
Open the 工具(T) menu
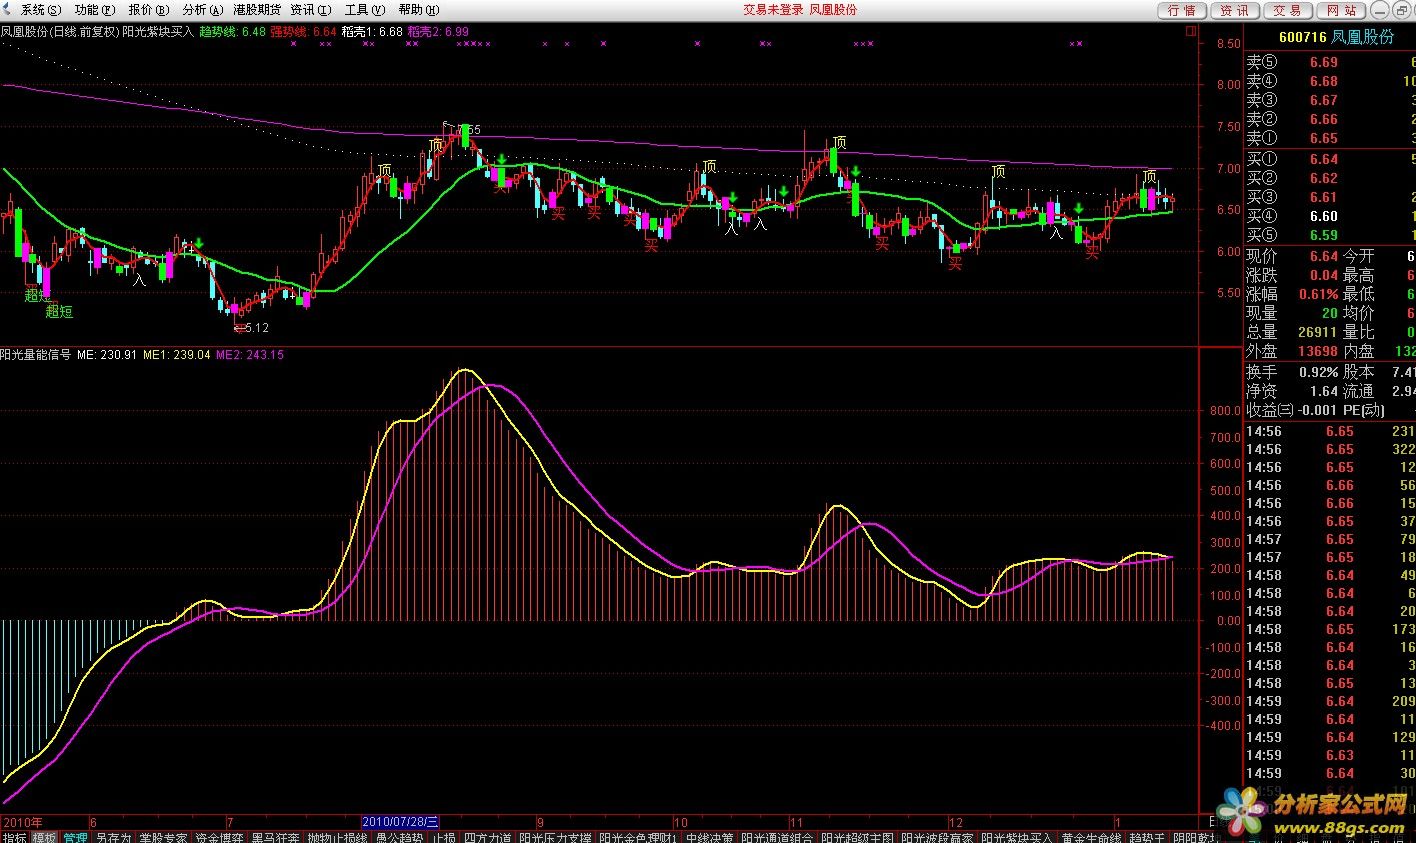point(365,10)
